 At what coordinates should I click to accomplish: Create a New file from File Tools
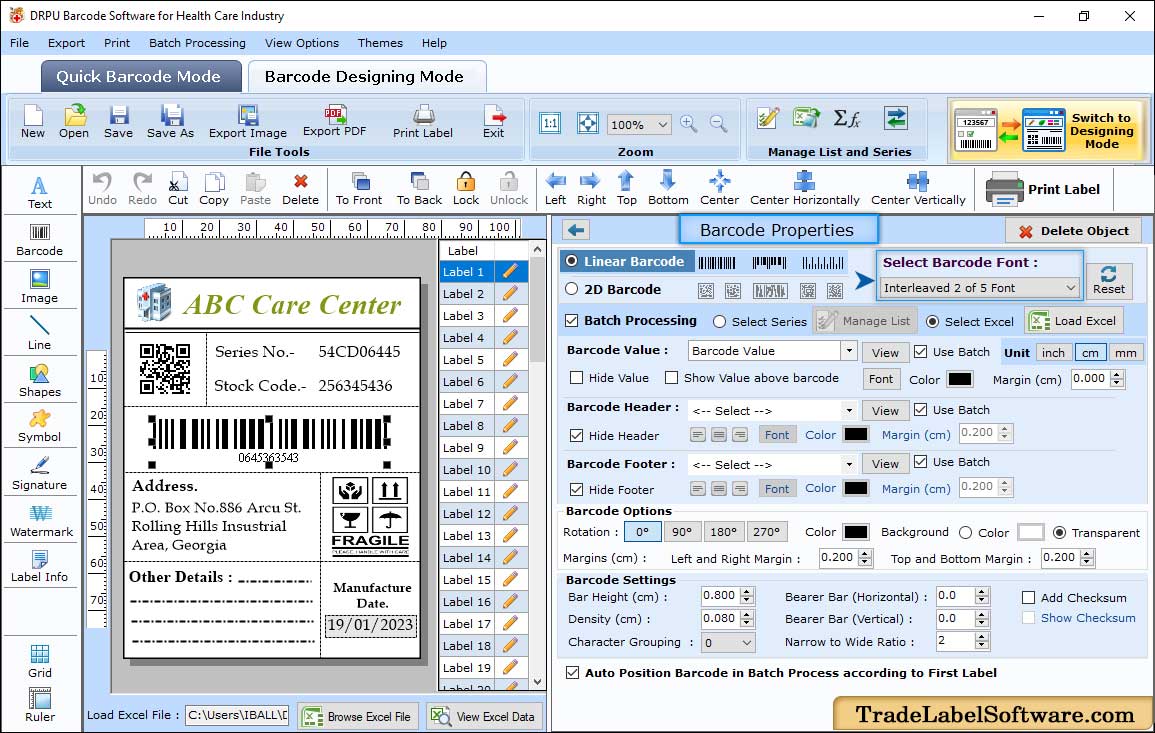pyautogui.click(x=32, y=122)
